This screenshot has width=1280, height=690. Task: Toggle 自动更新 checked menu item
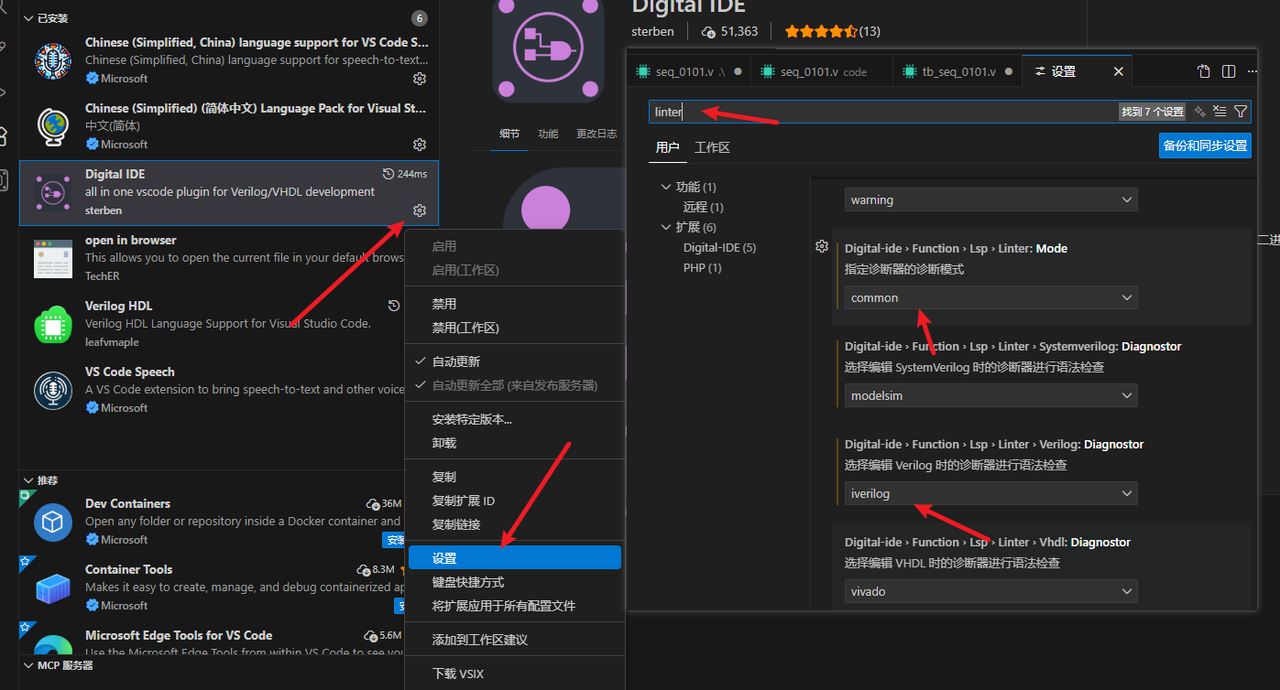click(x=456, y=361)
